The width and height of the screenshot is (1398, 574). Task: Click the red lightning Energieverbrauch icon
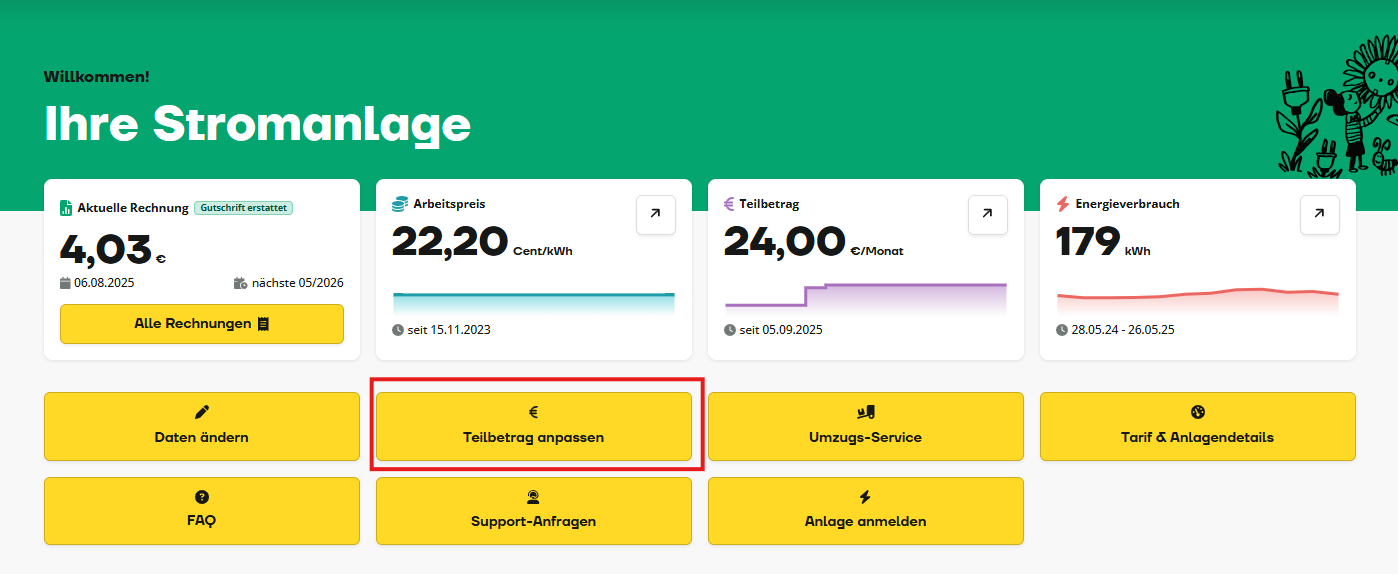[x=1063, y=204]
